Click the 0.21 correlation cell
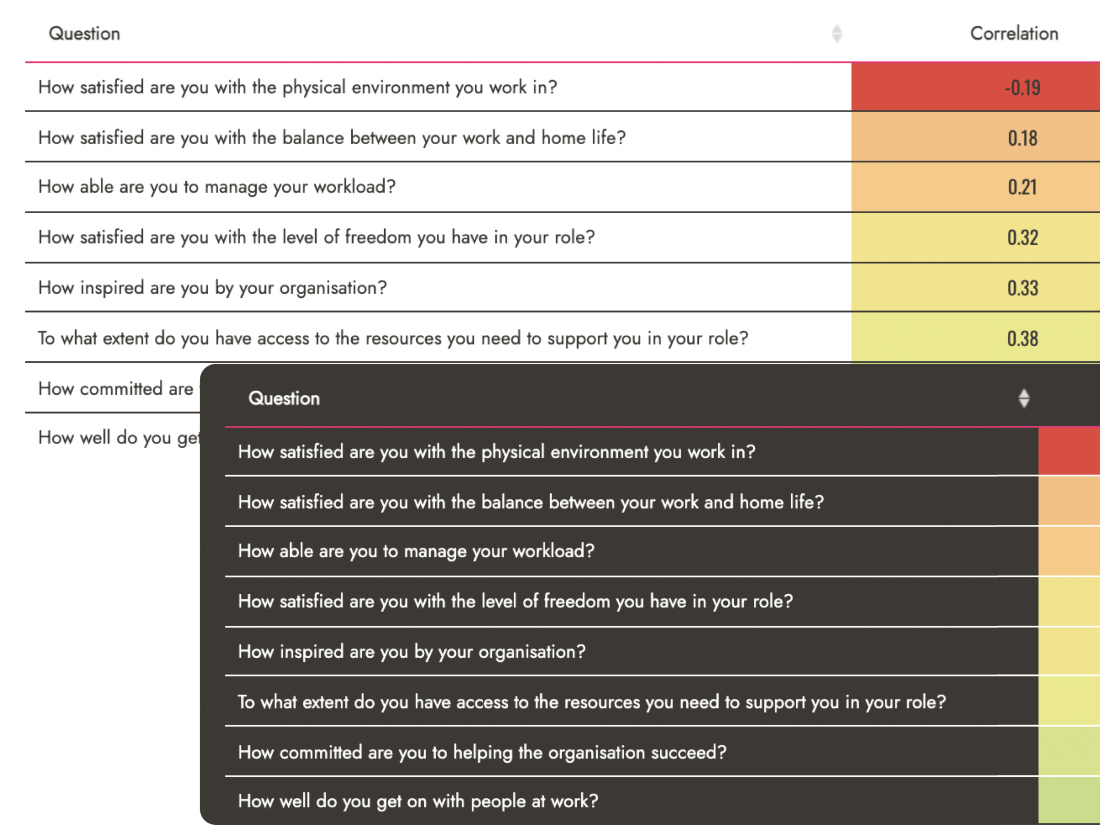 coord(1022,188)
